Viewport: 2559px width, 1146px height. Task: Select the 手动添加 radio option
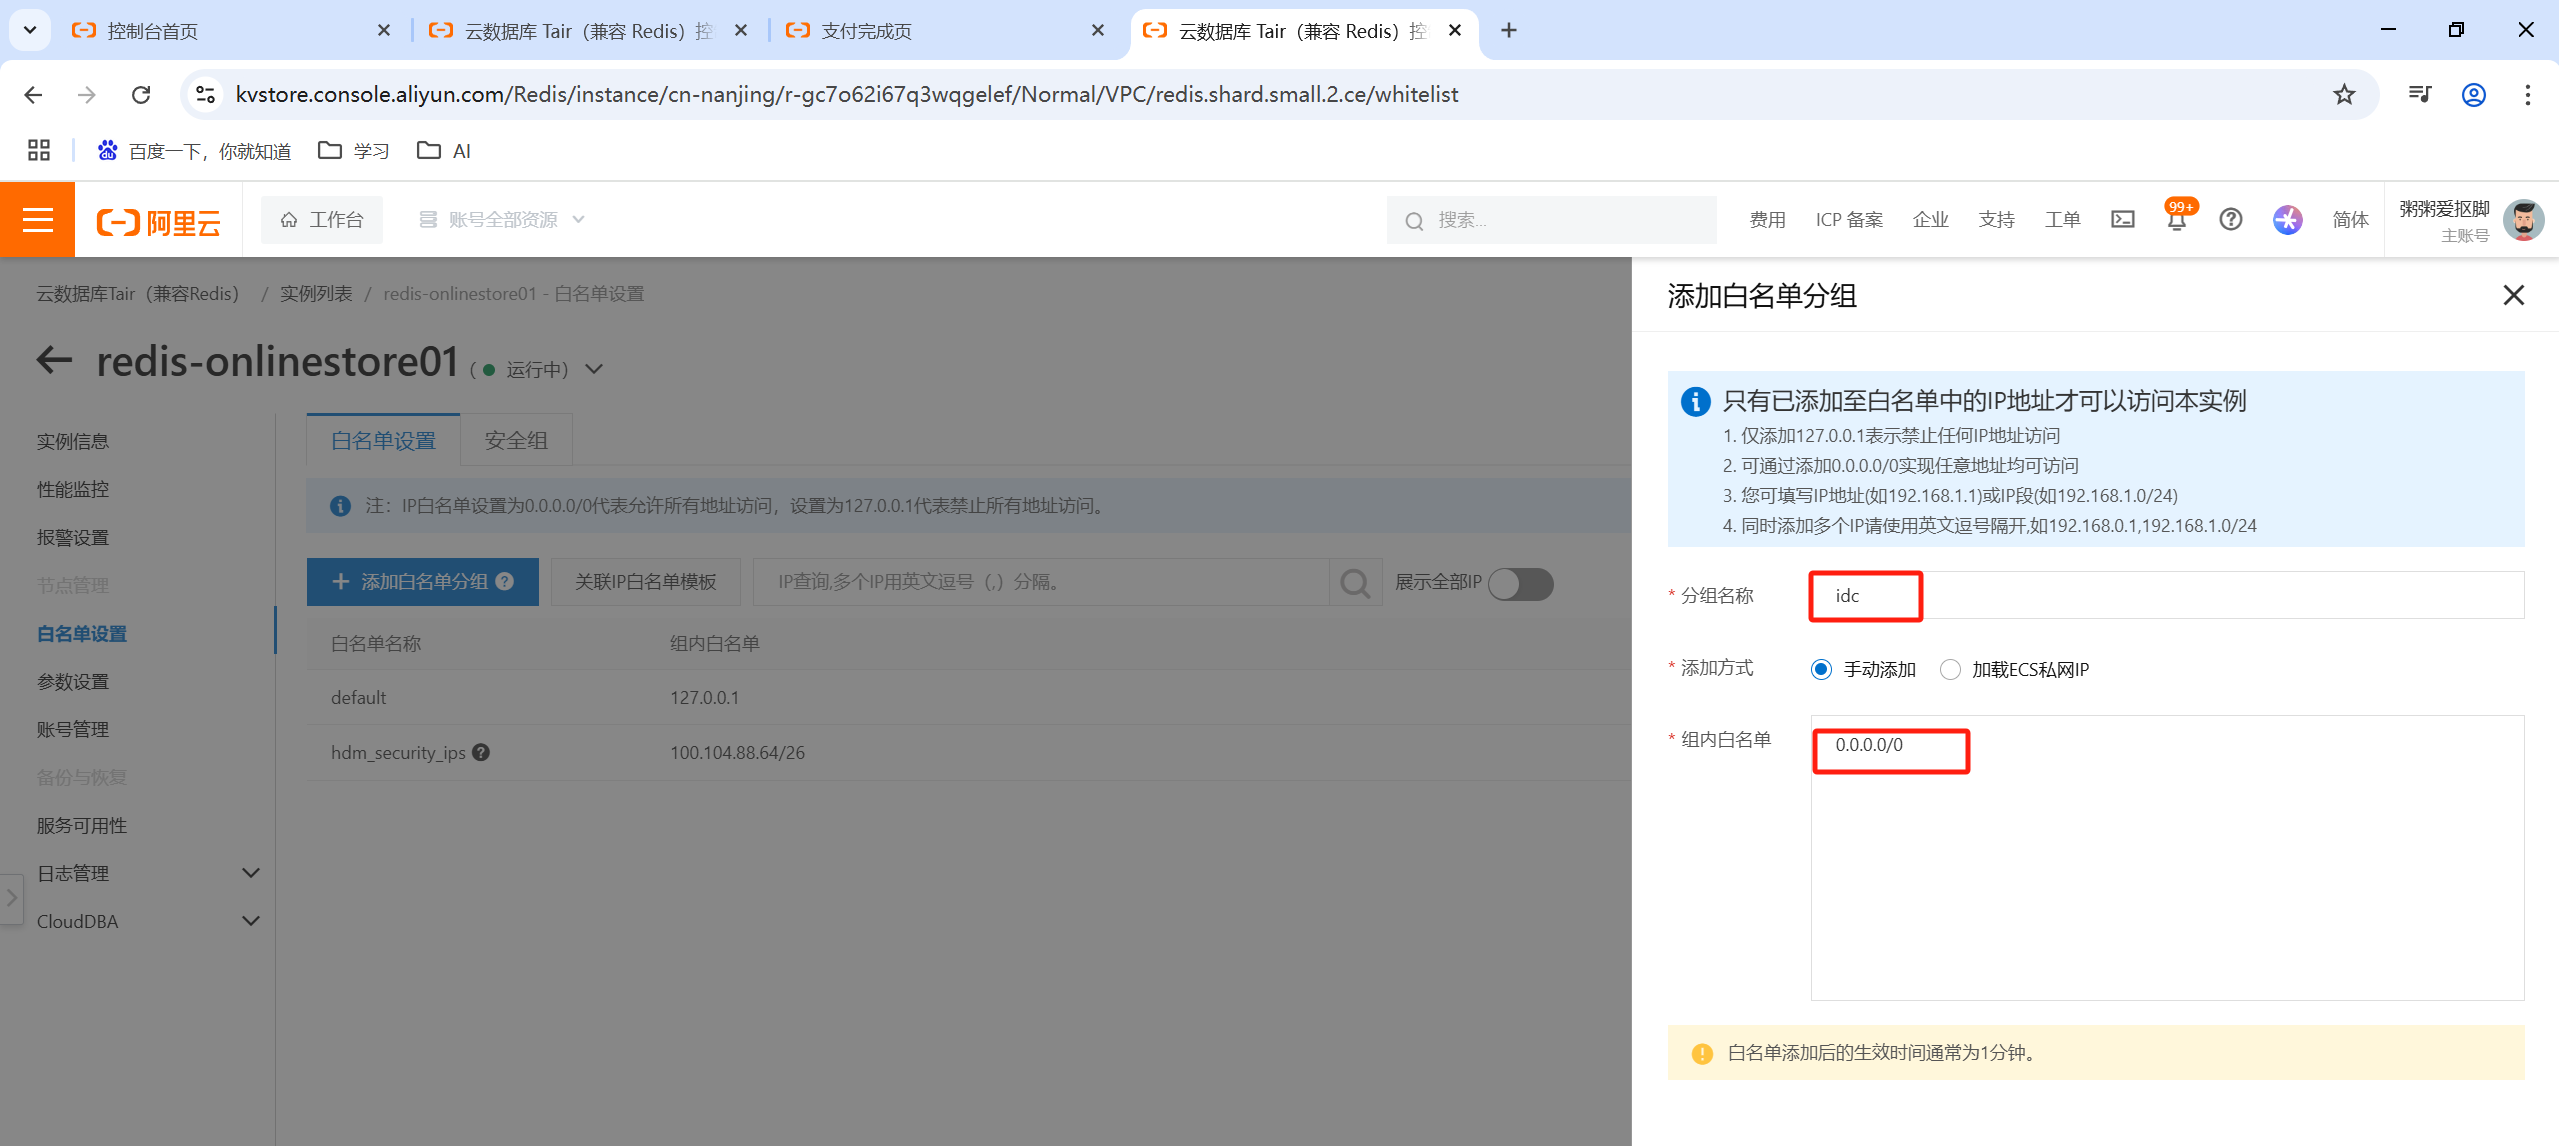[x=1821, y=669]
